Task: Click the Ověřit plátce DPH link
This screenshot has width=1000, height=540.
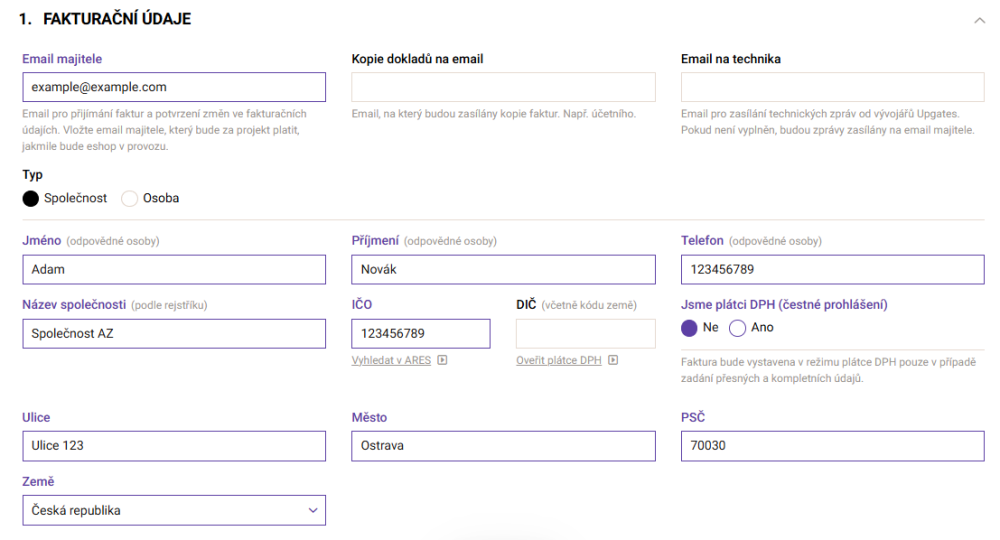Action: click(x=559, y=360)
